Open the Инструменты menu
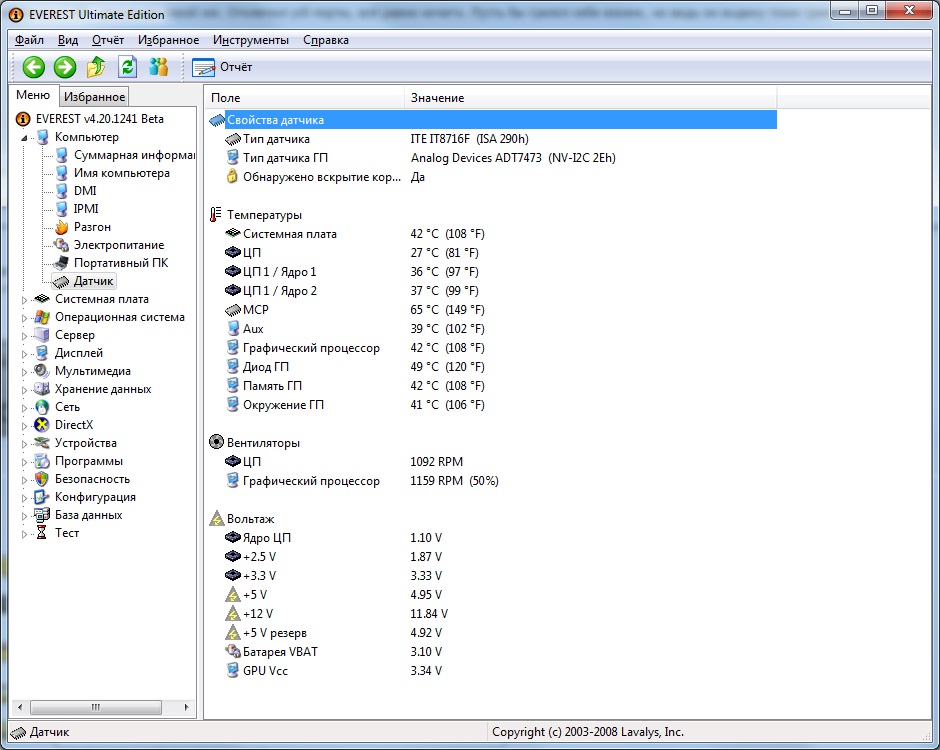This screenshot has width=940, height=750. coord(251,40)
